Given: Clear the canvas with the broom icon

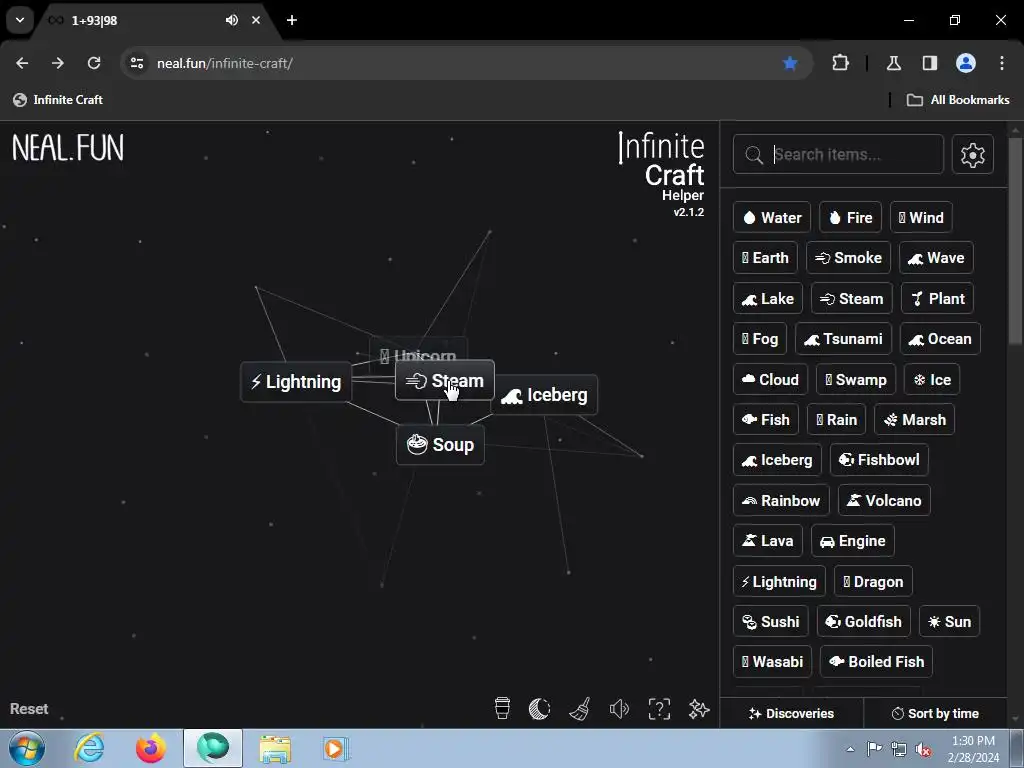Looking at the screenshot, I should click(x=580, y=709).
